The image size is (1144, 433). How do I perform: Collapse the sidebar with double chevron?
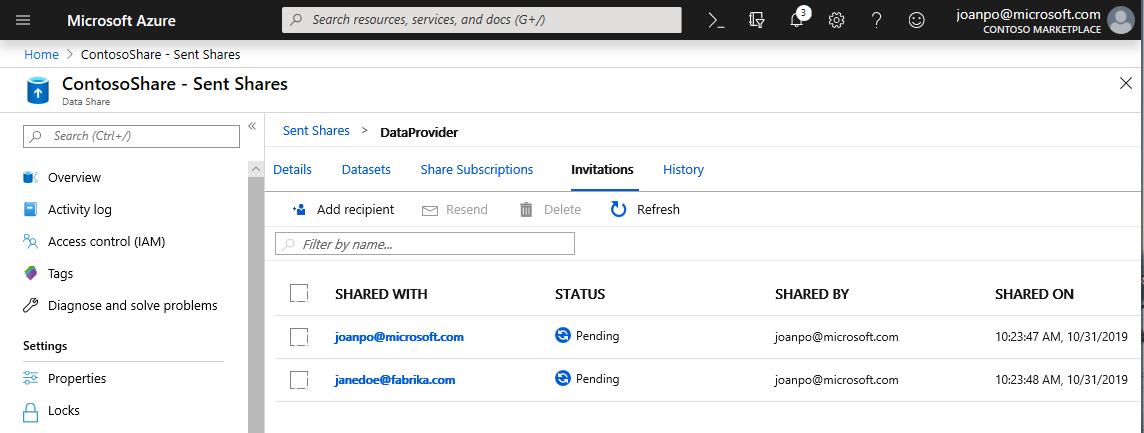252,126
